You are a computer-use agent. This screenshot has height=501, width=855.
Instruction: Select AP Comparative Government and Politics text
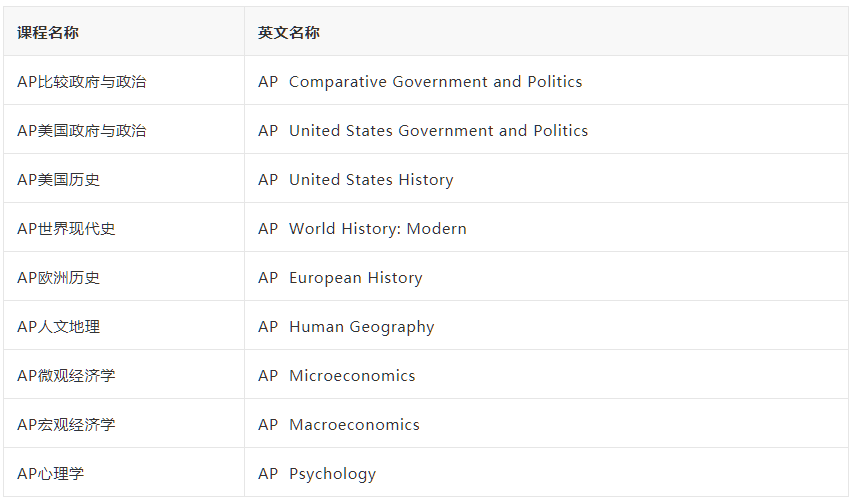420,82
